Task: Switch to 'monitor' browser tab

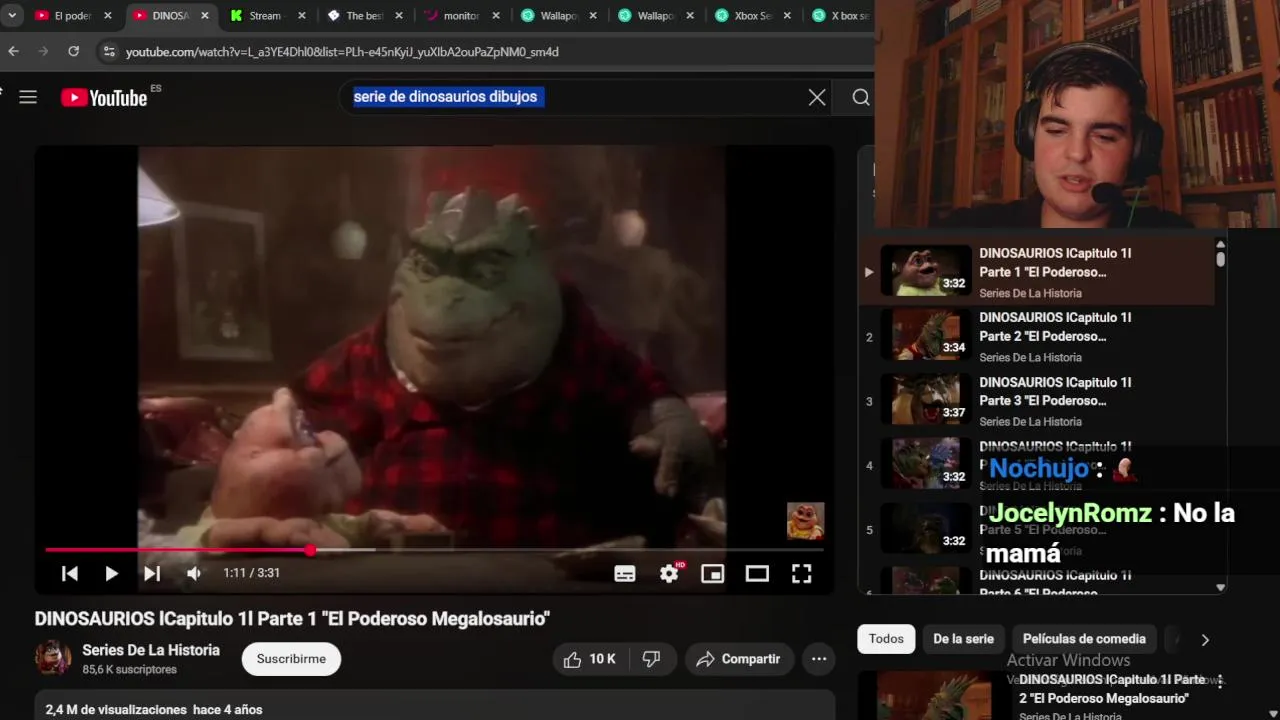Action: click(x=461, y=16)
